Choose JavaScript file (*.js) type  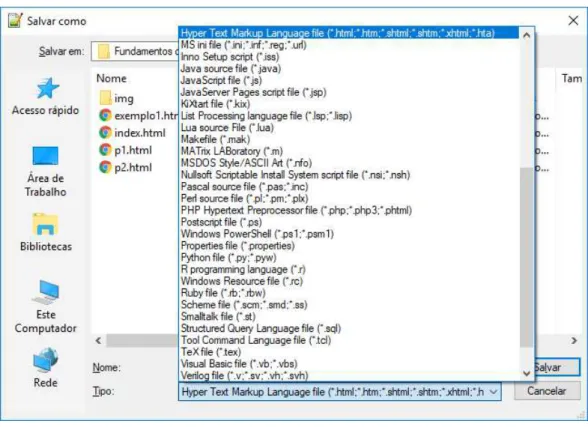tap(349, 80)
